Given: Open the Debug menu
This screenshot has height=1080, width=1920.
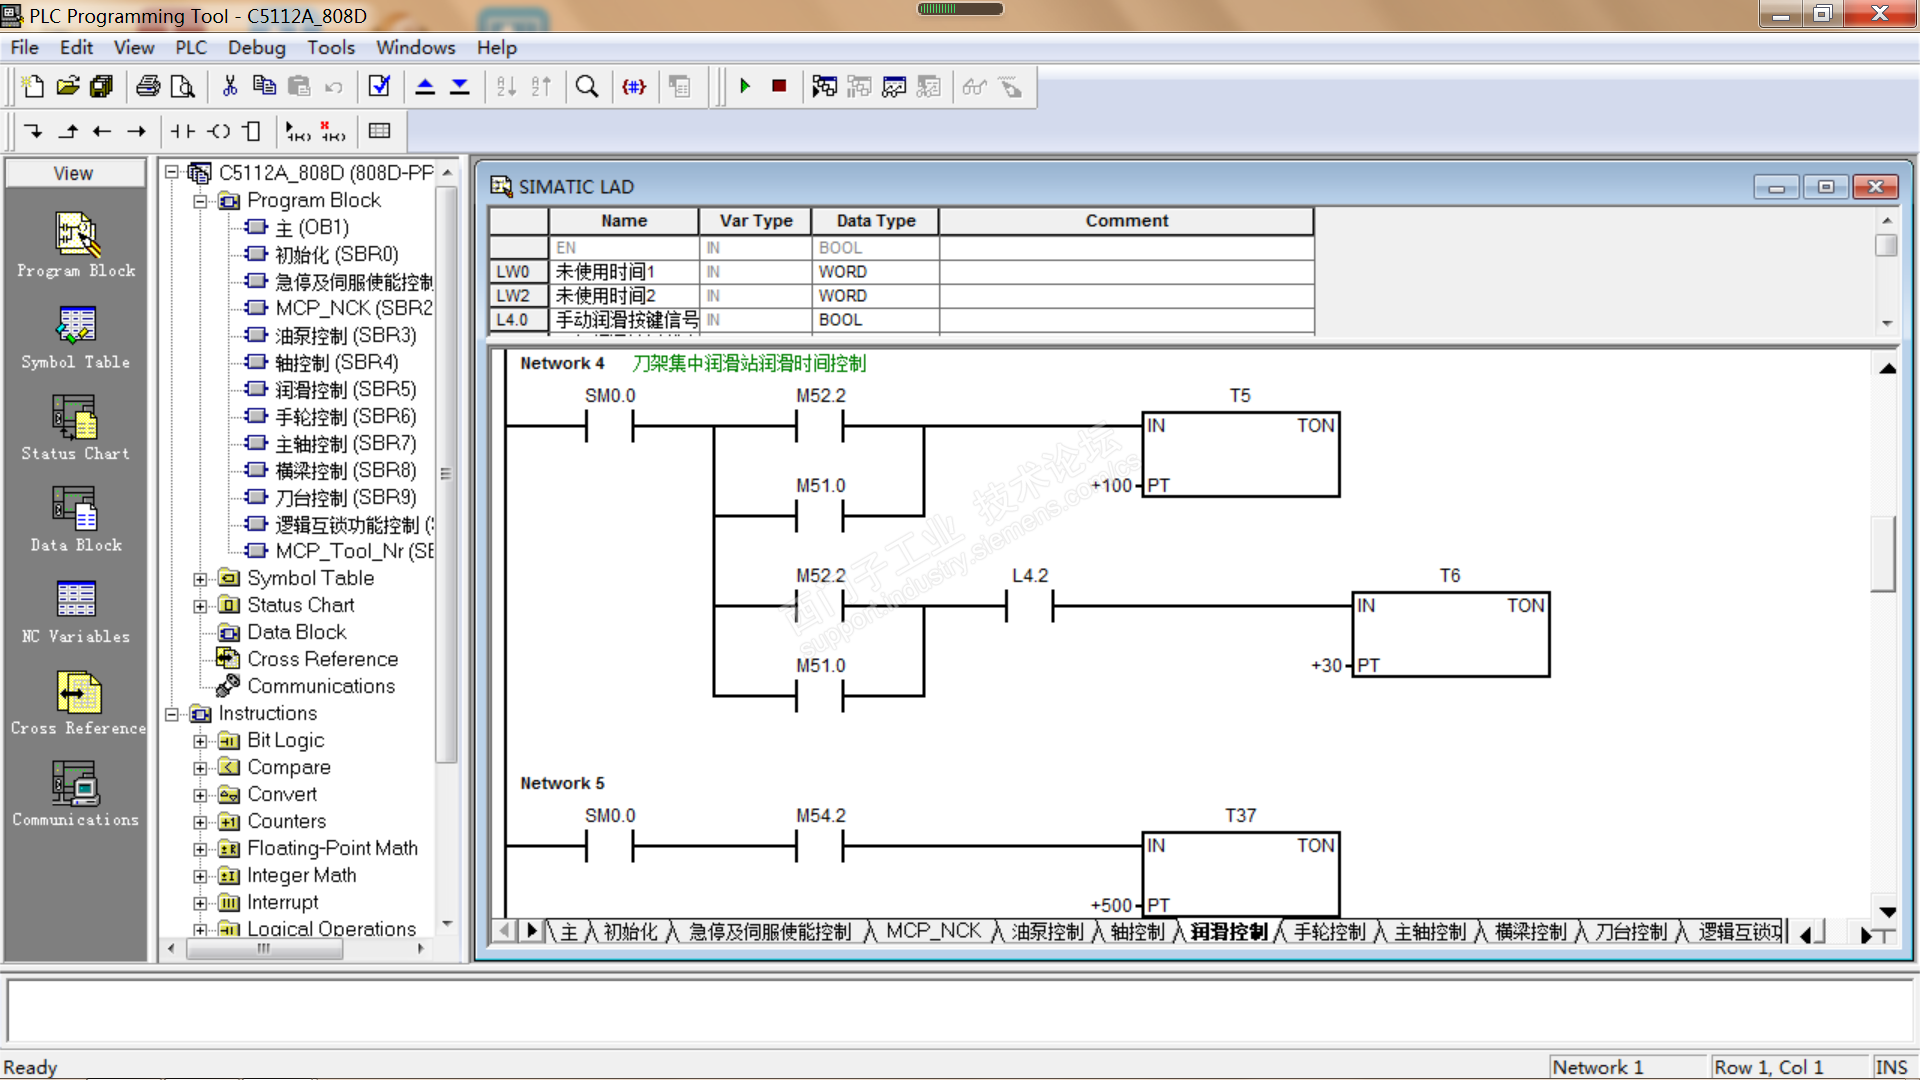Looking at the screenshot, I should 256,47.
